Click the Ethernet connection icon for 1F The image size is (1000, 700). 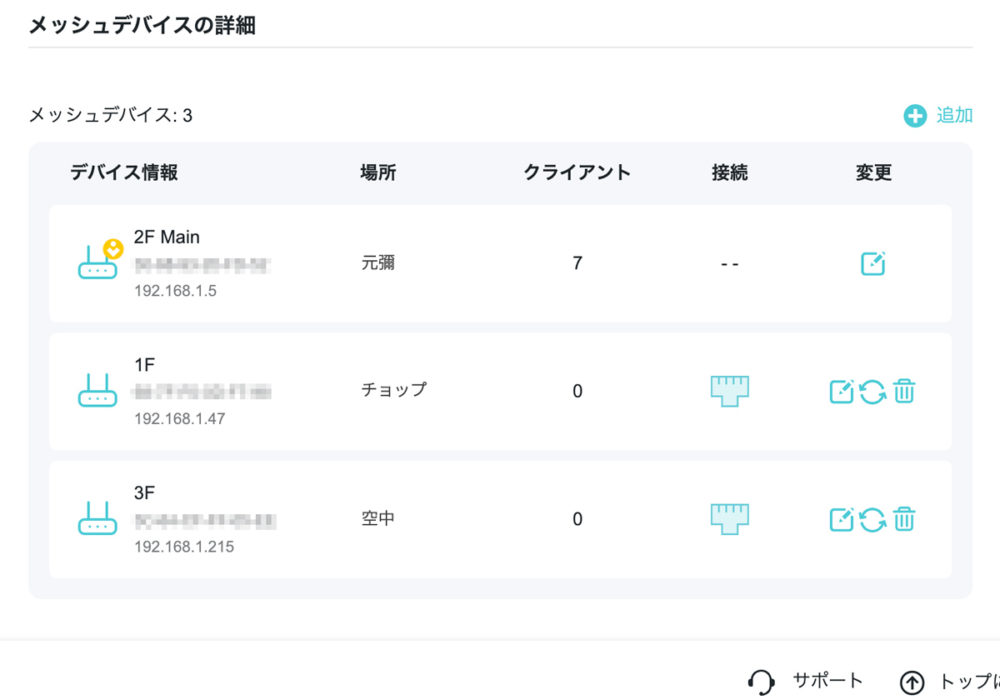click(x=729, y=391)
